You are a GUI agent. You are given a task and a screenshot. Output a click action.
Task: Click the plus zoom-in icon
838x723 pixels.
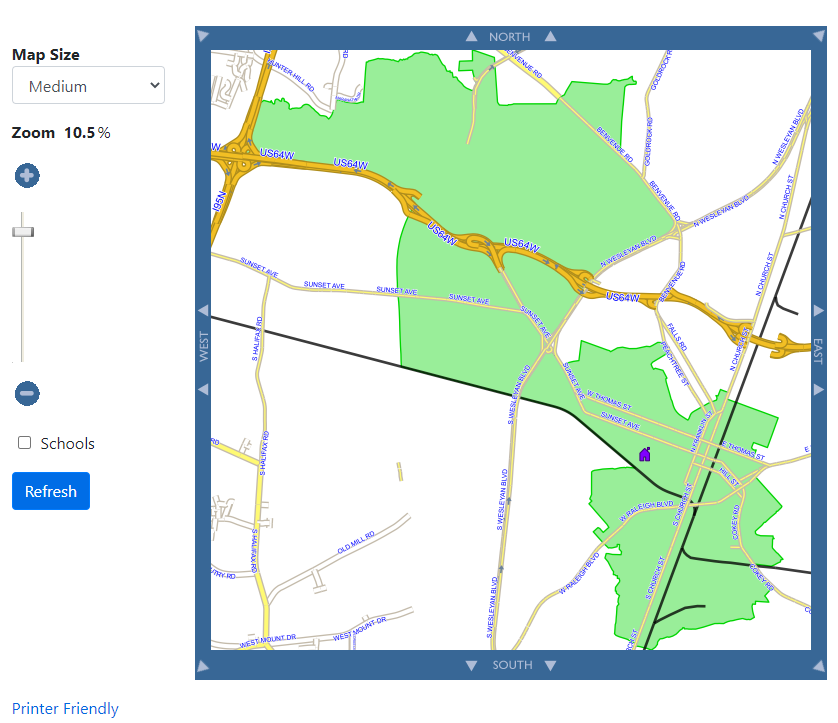pyautogui.click(x=27, y=176)
